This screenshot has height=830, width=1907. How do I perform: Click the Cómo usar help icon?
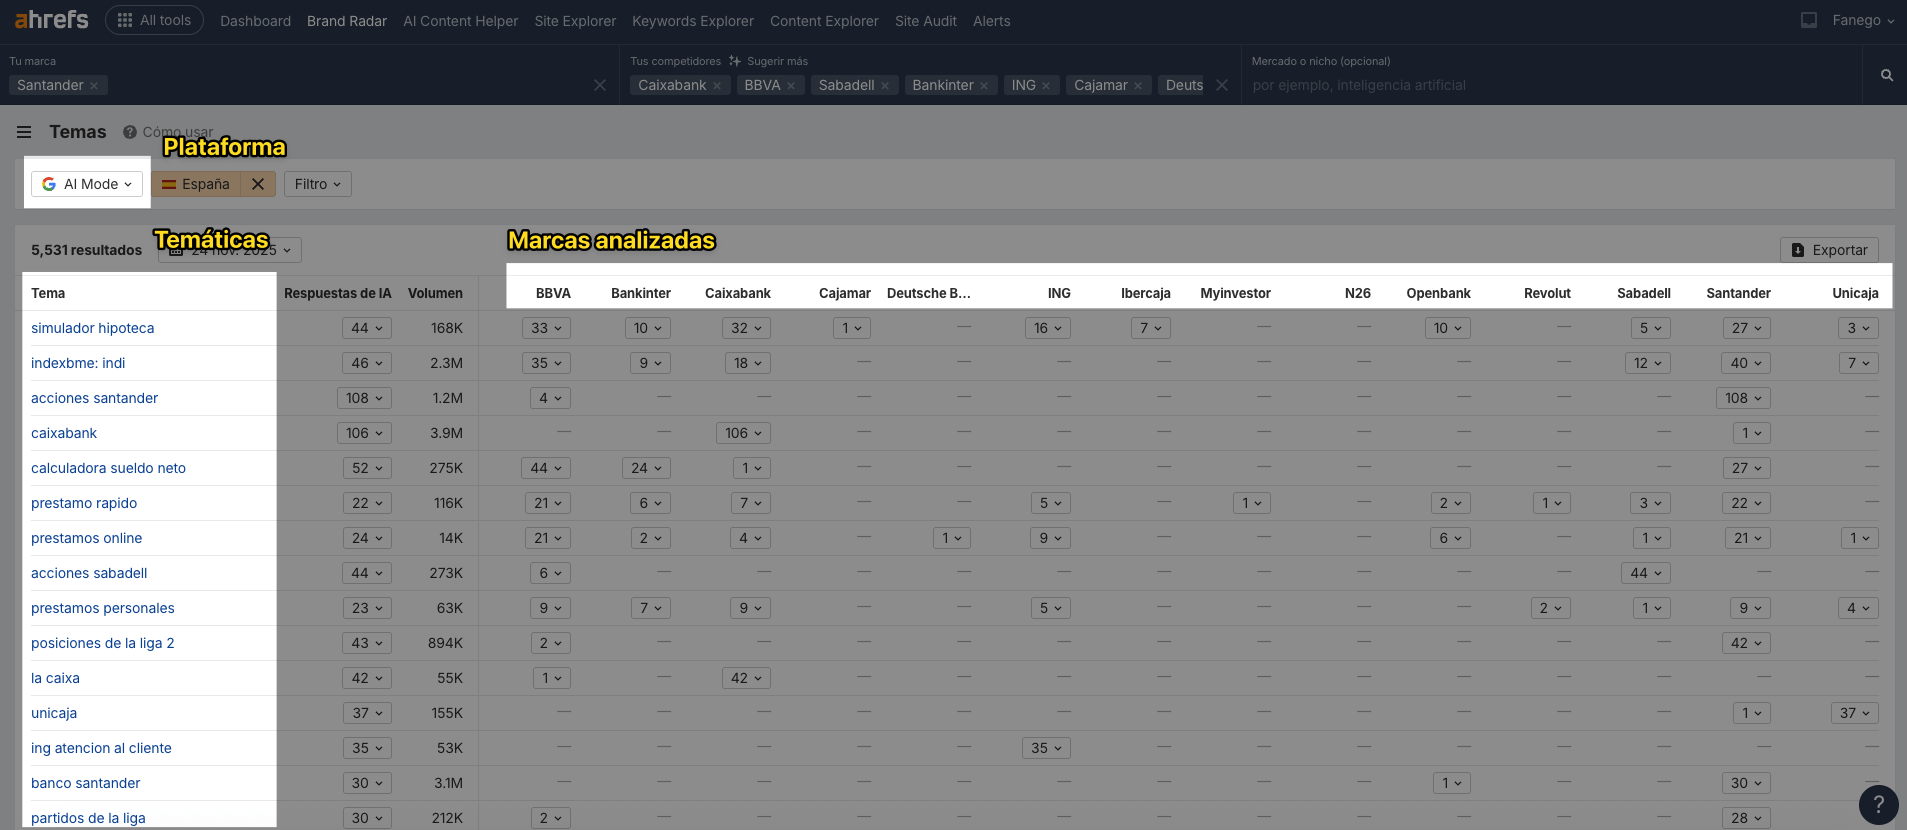(x=130, y=132)
